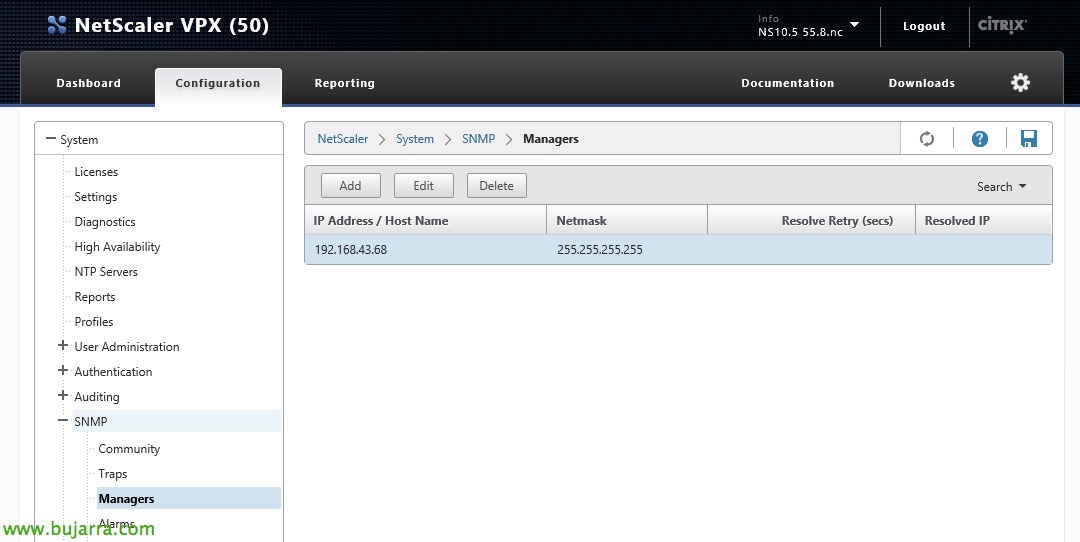Expand the Authentication node
The width and height of the screenshot is (1080, 542).
pos(63,371)
